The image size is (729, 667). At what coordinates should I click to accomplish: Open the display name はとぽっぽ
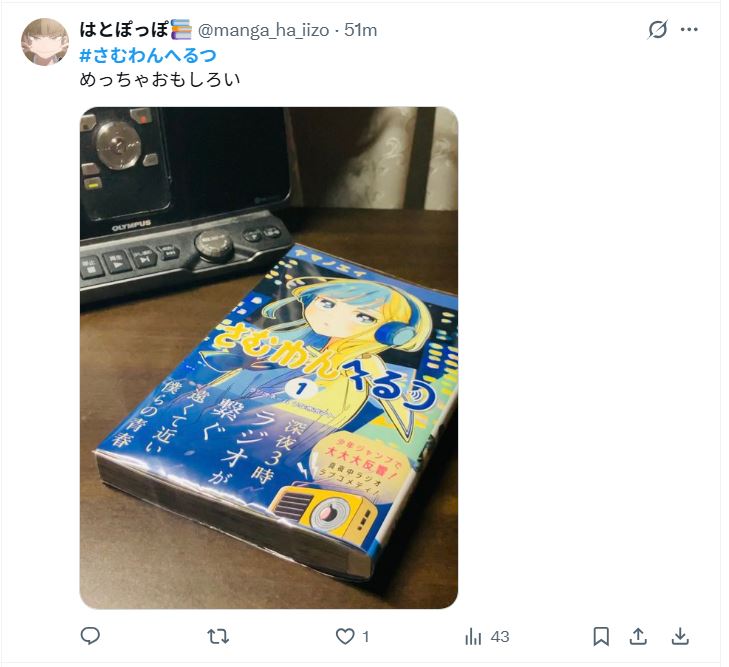pyautogui.click(x=124, y=30)
